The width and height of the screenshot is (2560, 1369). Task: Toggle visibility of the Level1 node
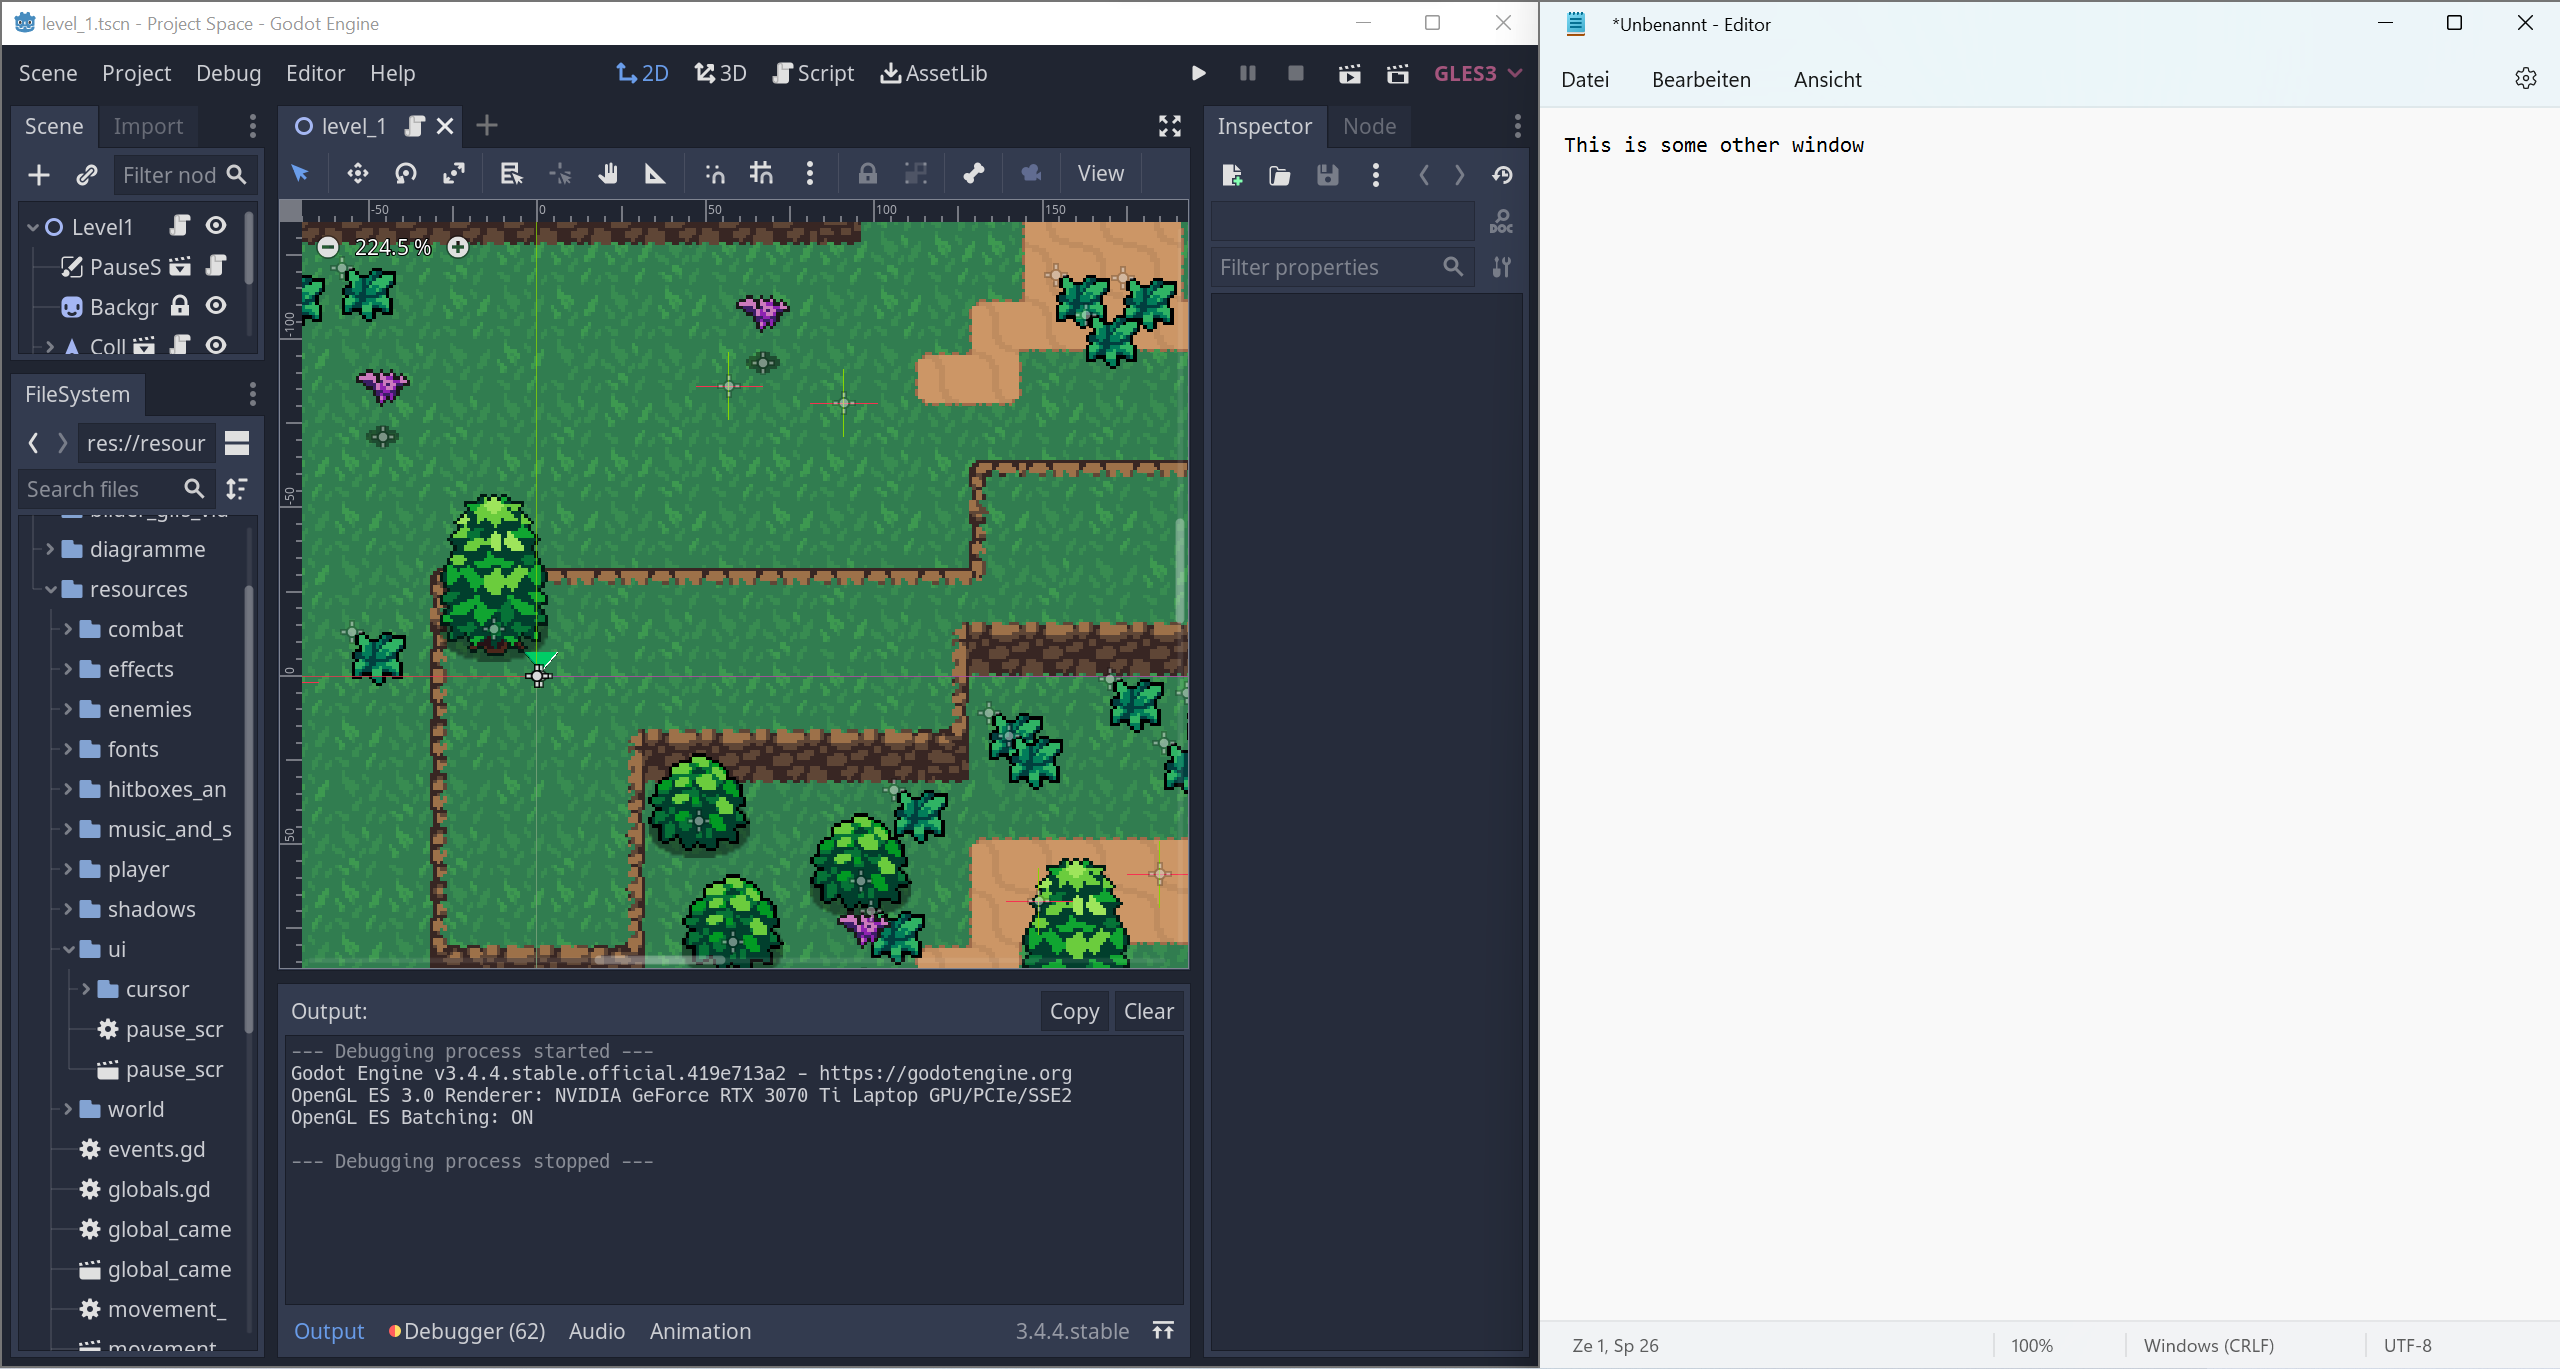point(216,226)
